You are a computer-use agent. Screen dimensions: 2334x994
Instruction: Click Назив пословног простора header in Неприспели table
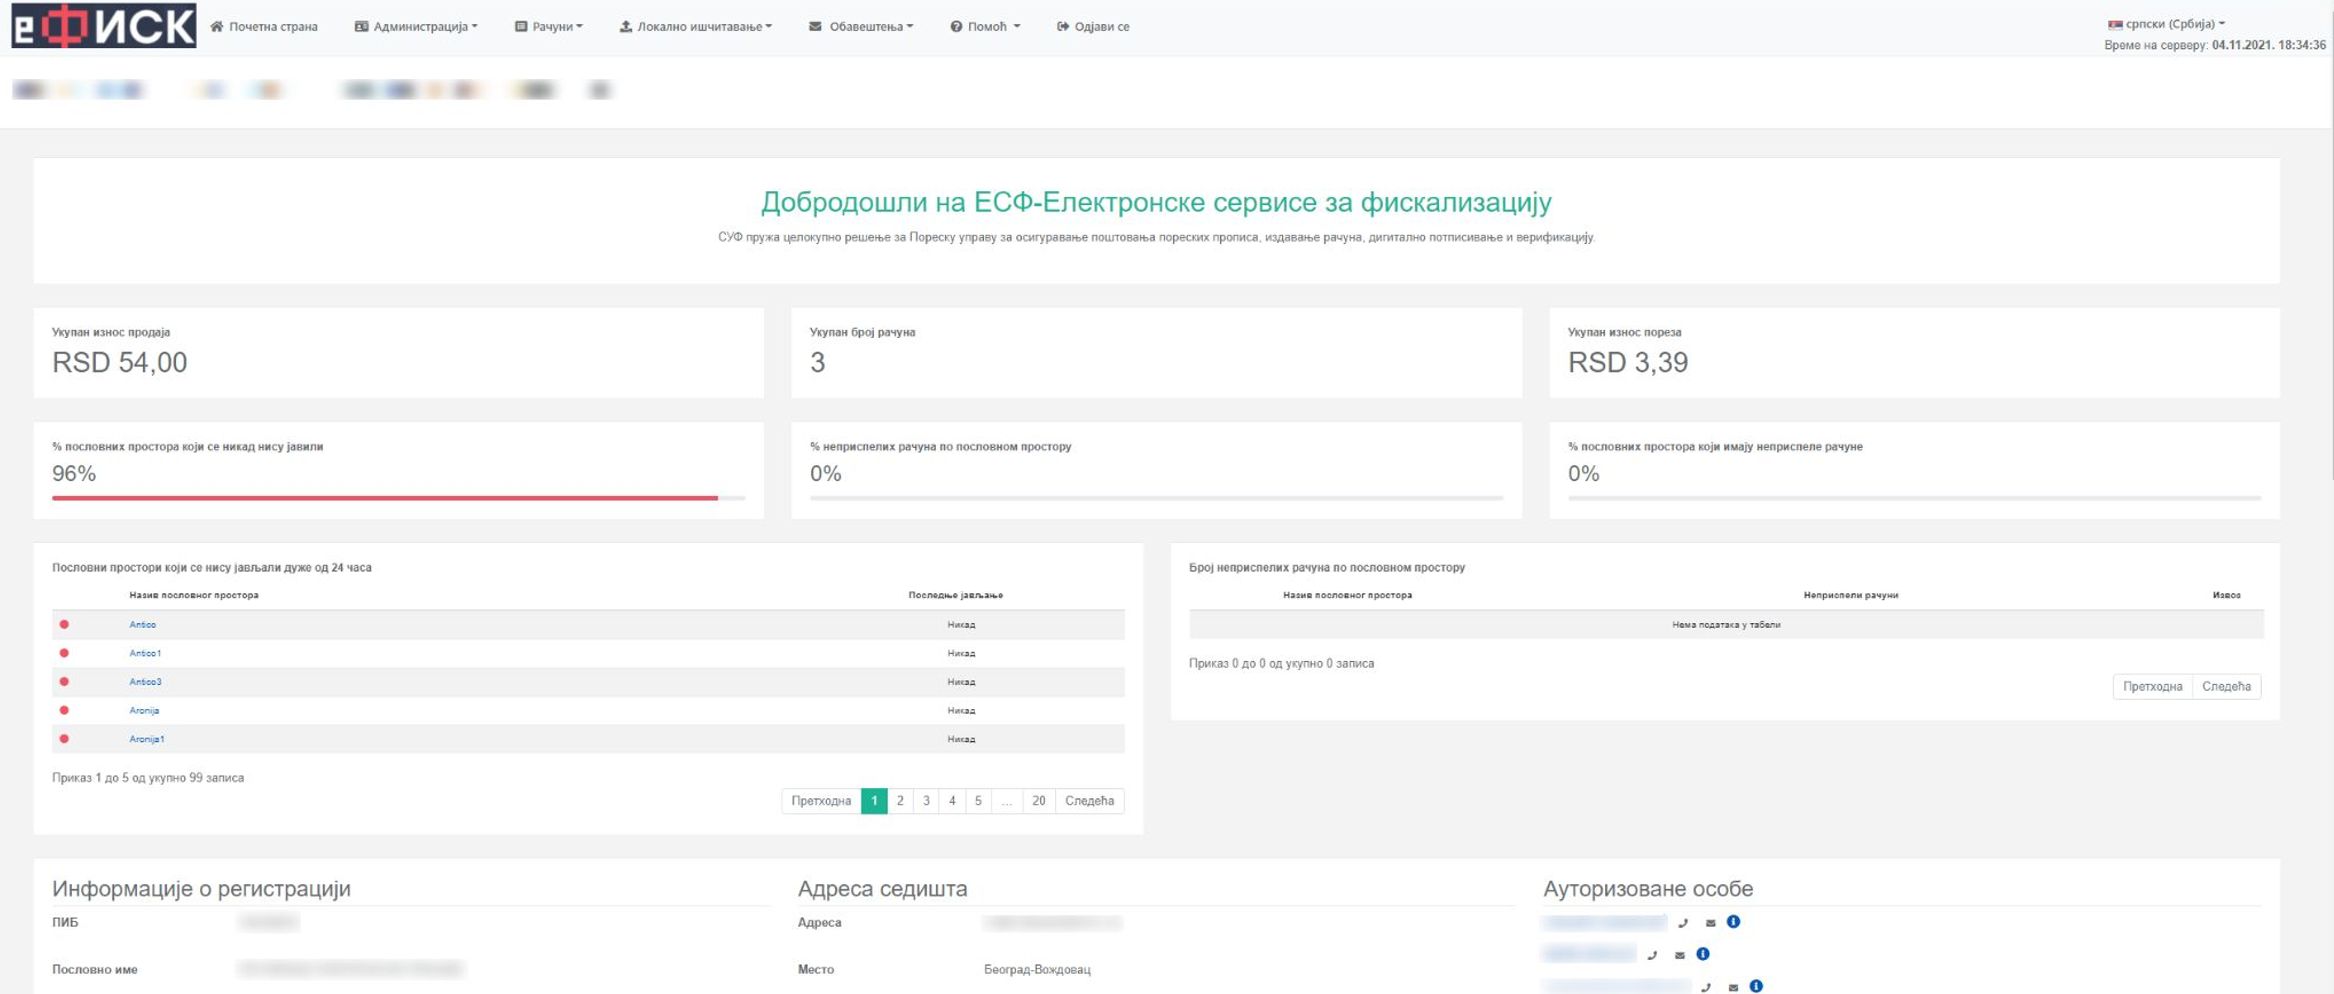(x=1347, y=596)
